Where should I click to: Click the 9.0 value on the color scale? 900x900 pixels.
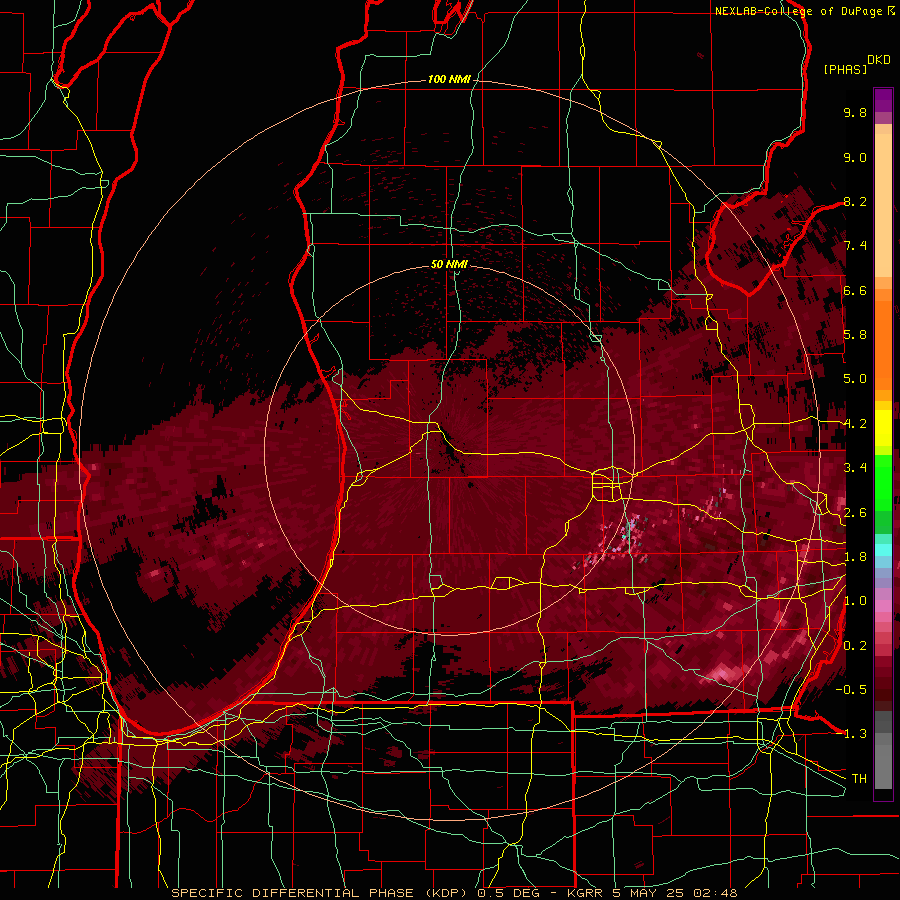[x=855, y=157]
